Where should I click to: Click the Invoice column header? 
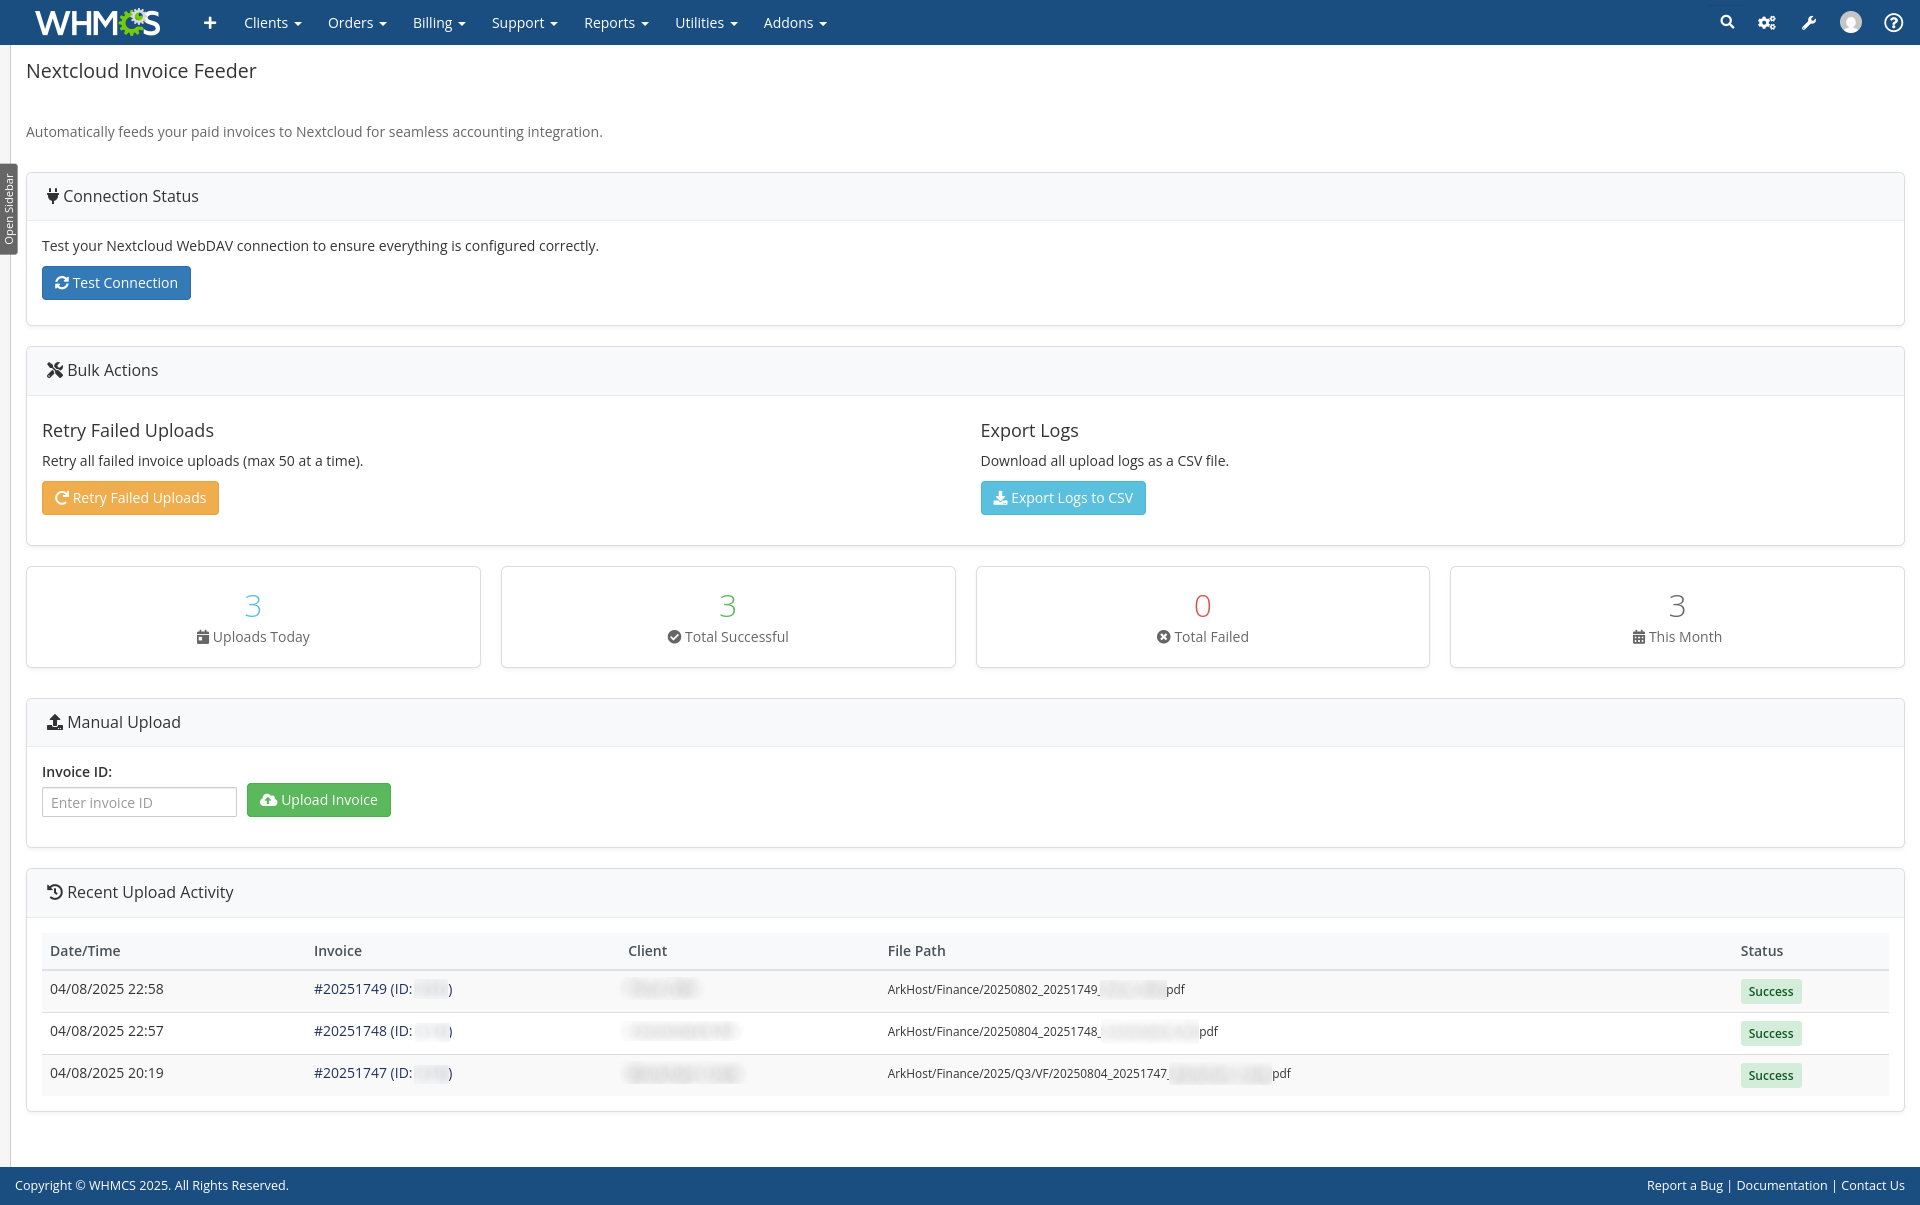point(338,951)
